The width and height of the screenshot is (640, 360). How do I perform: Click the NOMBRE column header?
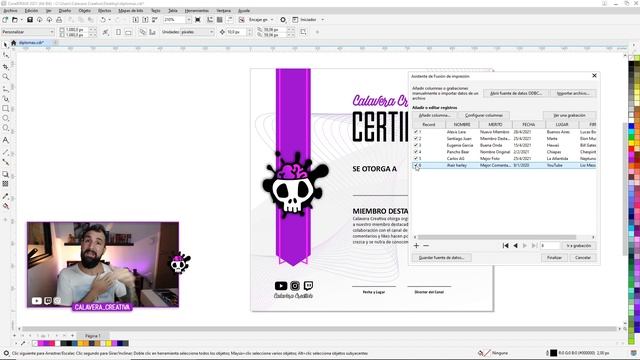462,124
